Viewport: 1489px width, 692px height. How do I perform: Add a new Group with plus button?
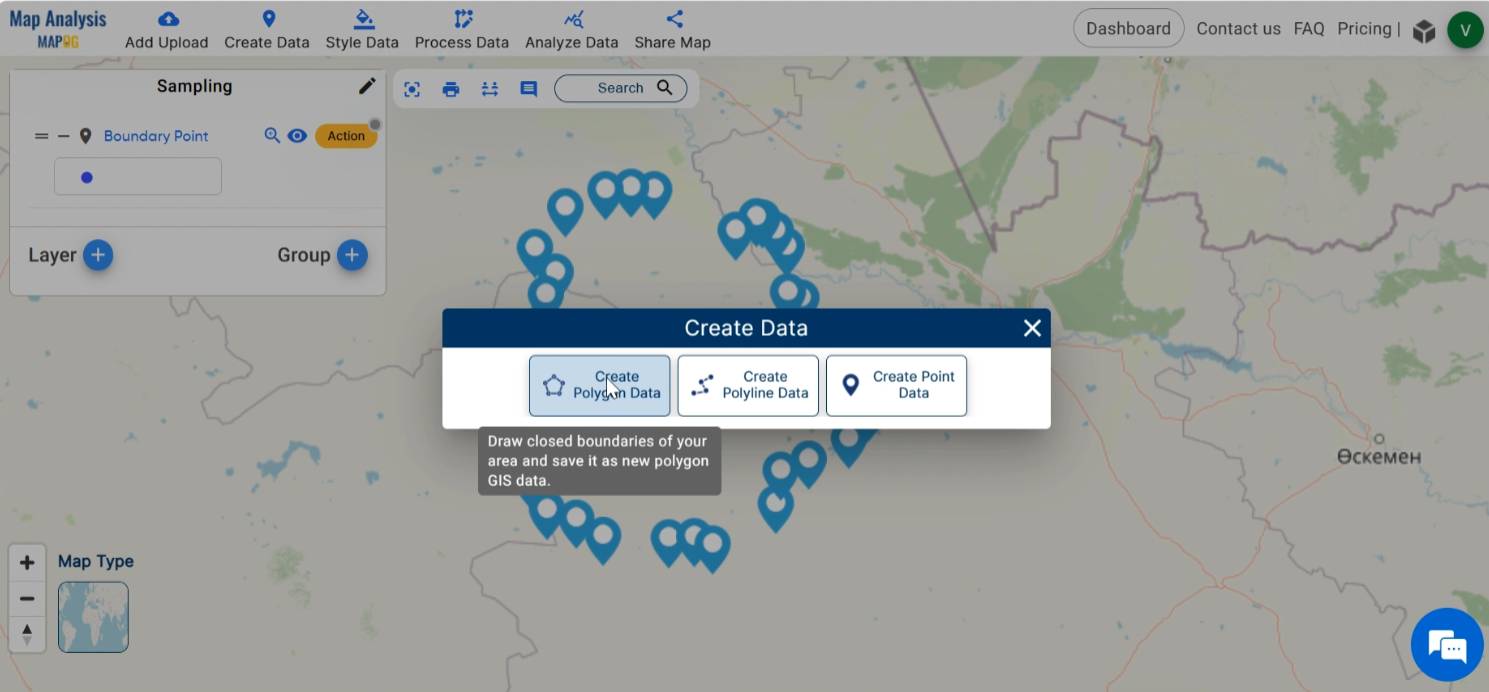351,255
